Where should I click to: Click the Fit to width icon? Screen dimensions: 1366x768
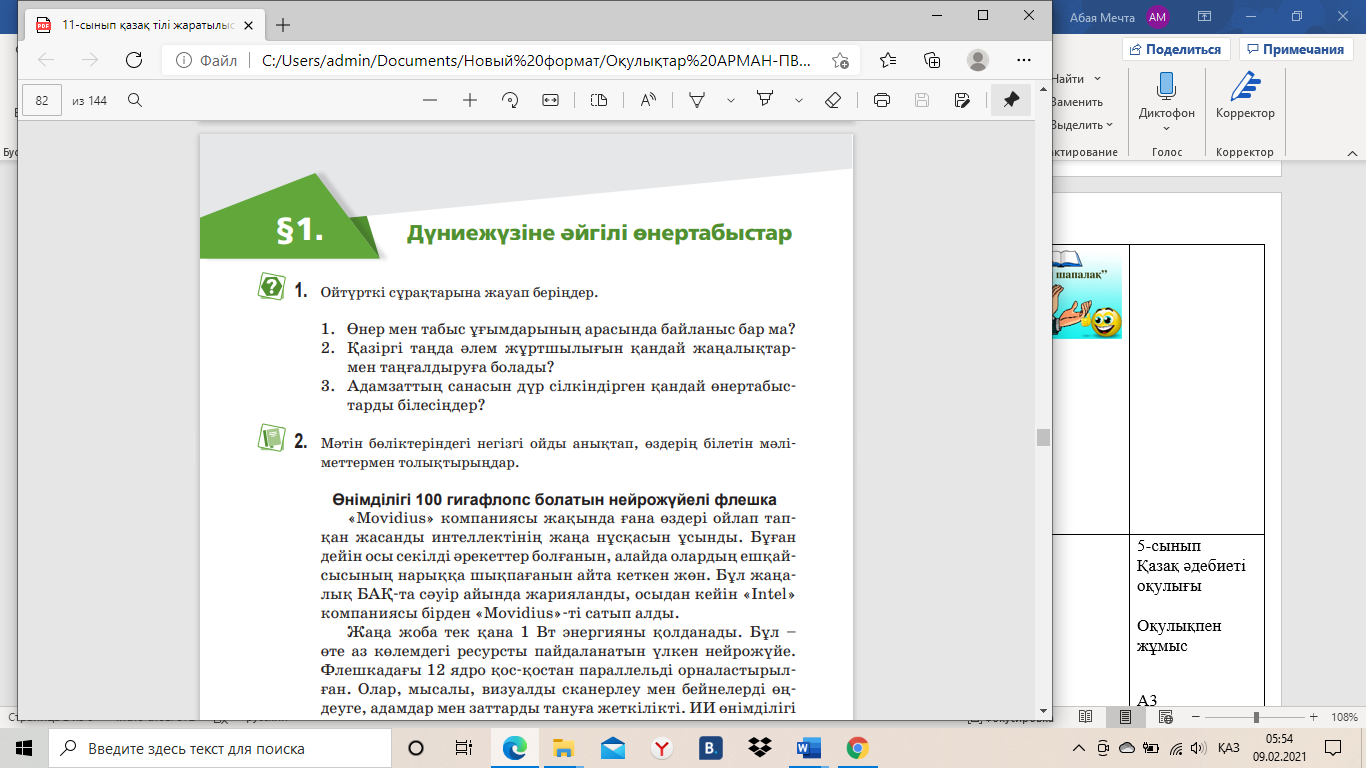[x=550, y=100]
